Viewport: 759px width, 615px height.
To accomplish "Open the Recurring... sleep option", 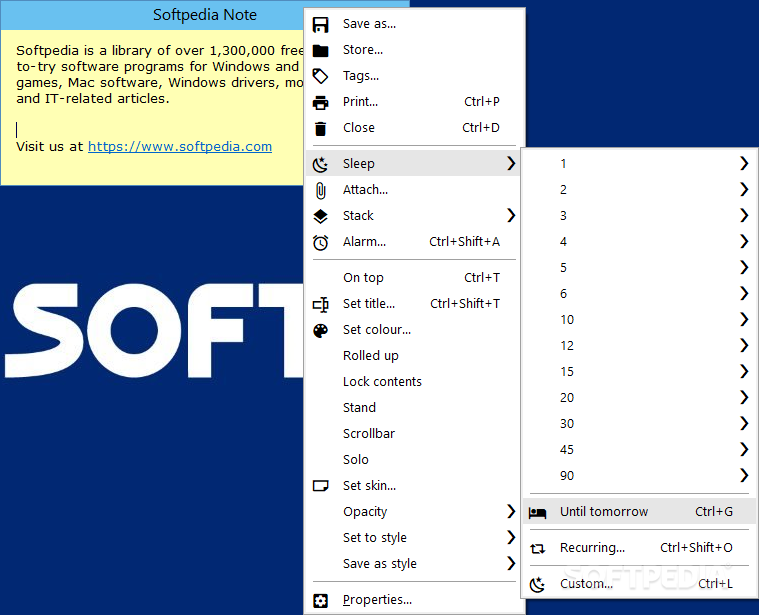I will (639, 548).
